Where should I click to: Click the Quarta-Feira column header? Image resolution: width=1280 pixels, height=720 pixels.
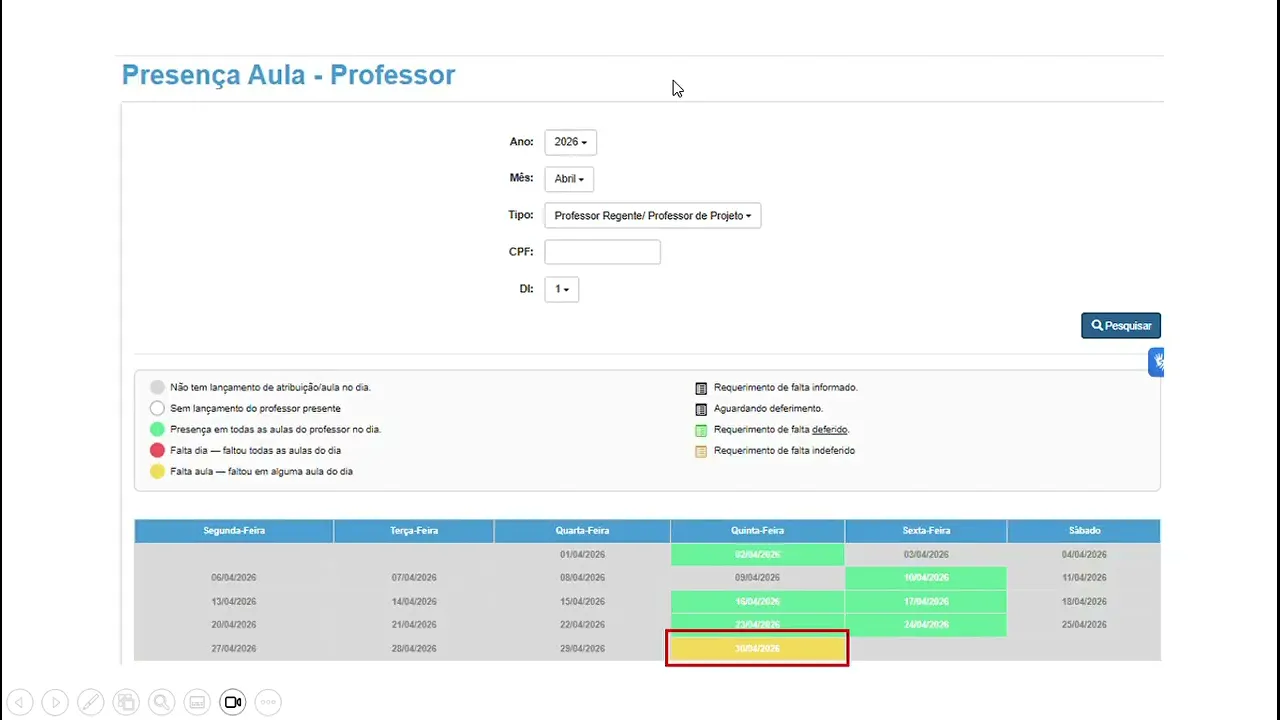pos(582,531)
